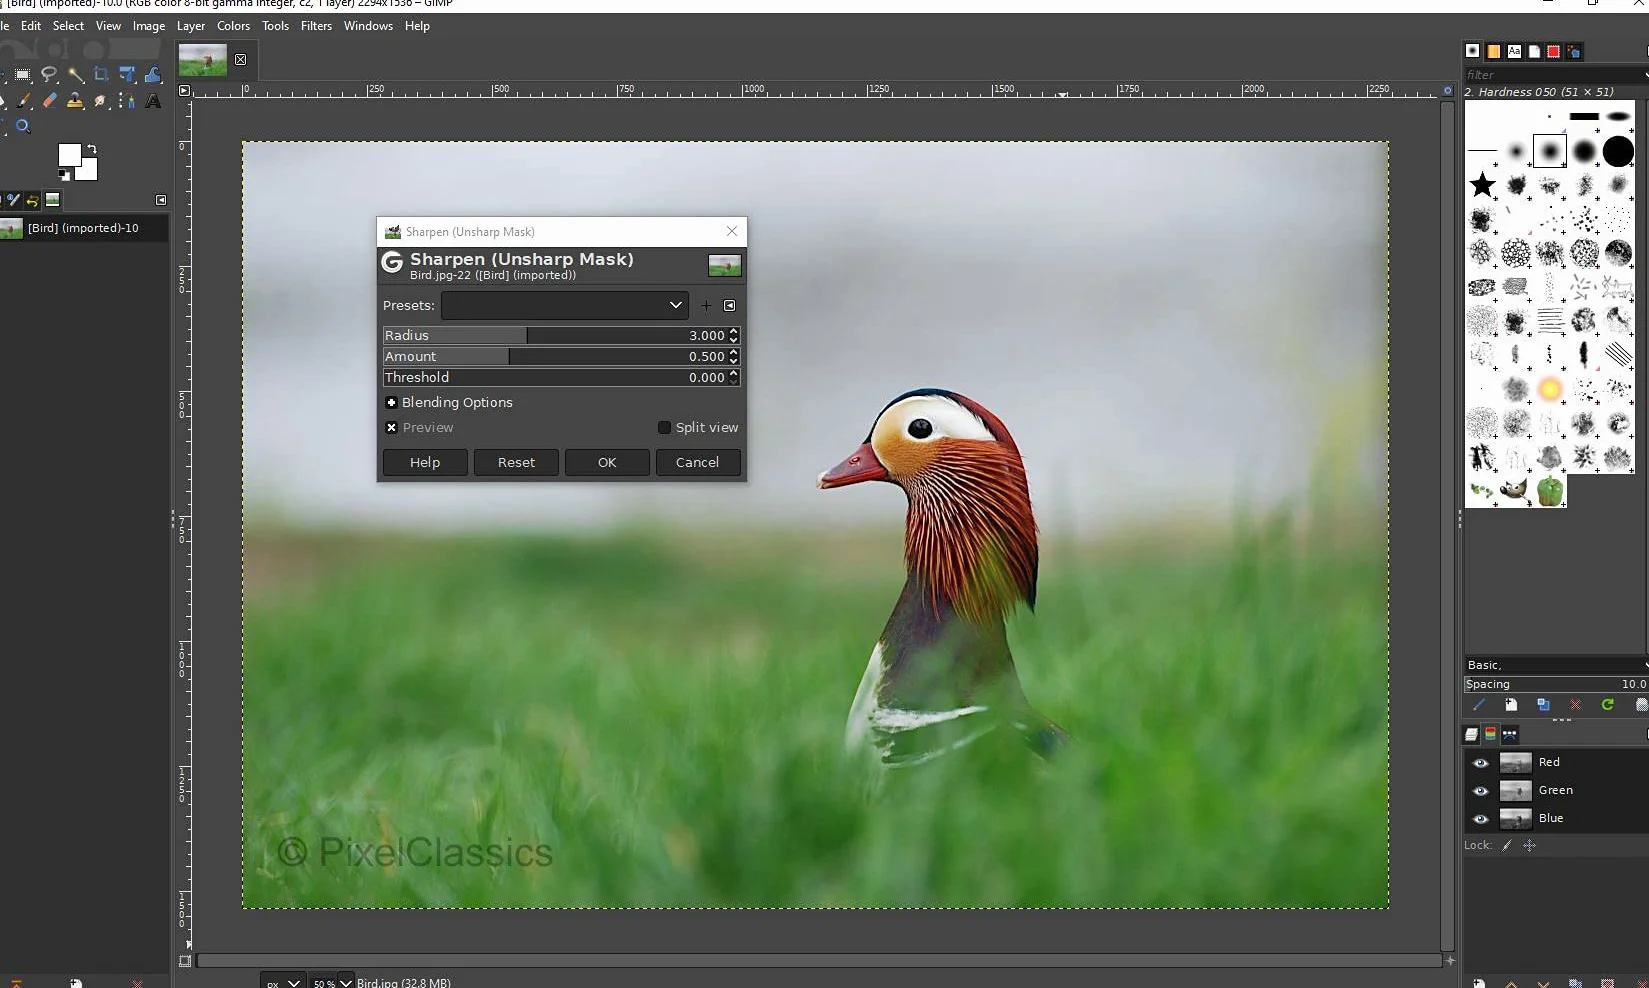
Task: Click the Help button in Sharpen dialog
Action: (425, 462)
